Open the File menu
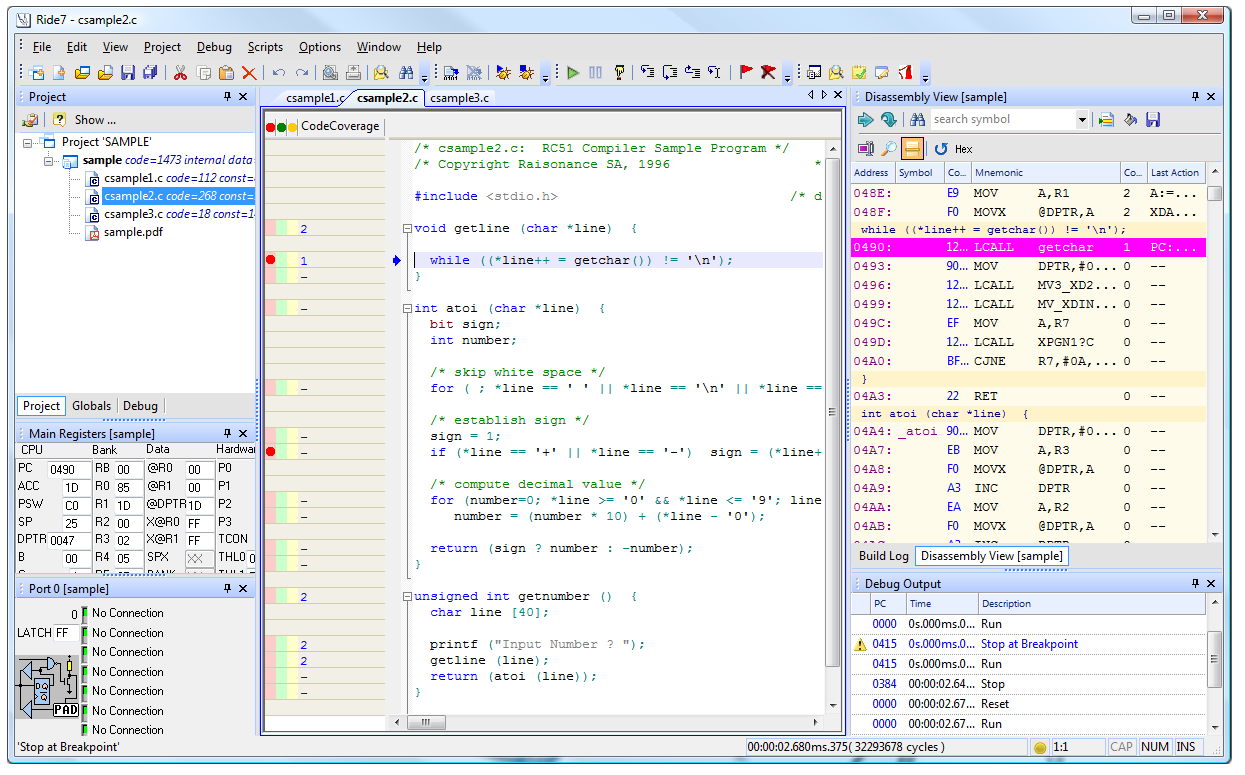The image size is (1245, 775). 42,47
